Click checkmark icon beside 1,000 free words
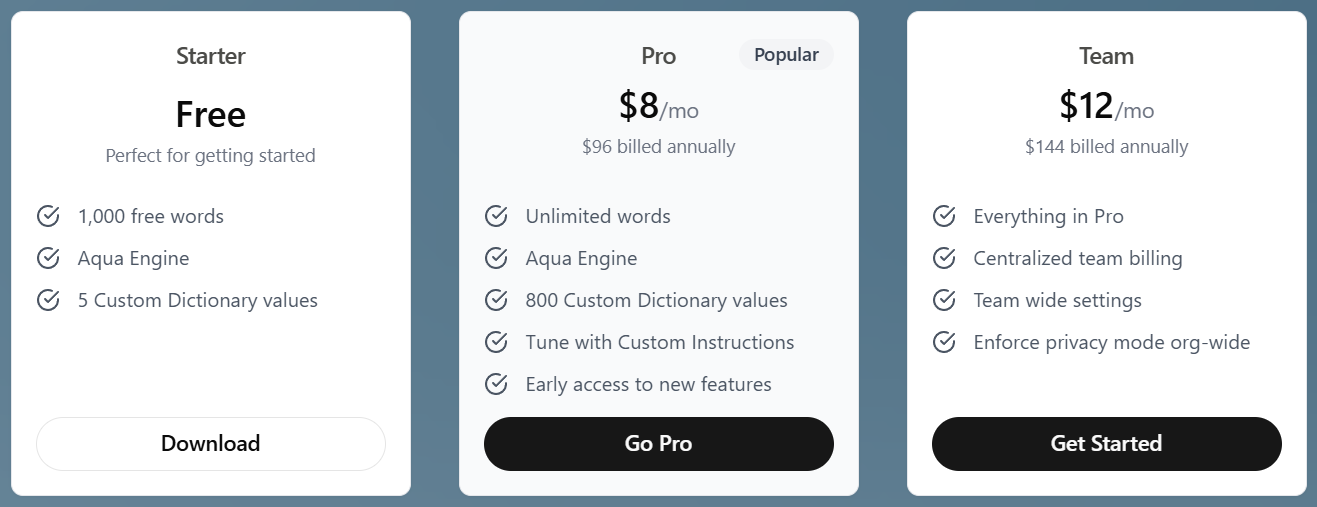 [x=48, y=216]
